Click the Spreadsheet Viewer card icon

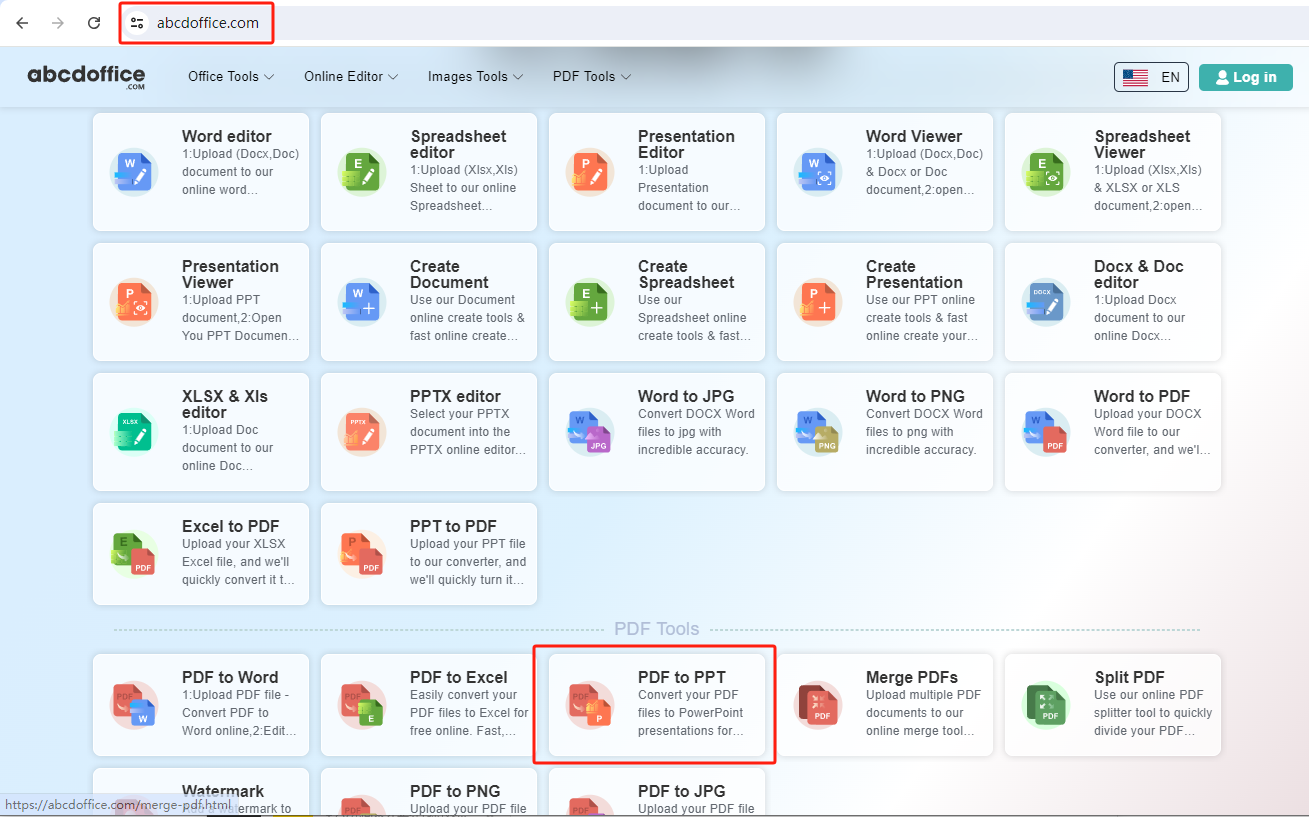[1046, 172]
